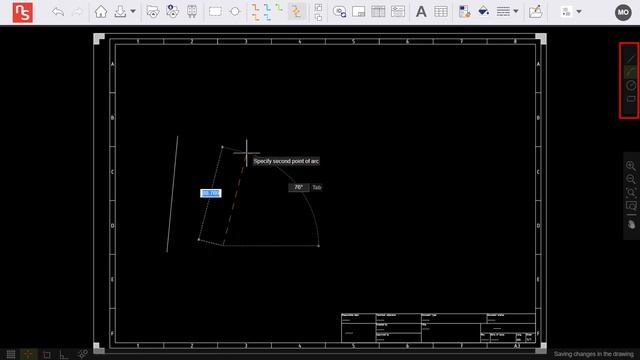Open the folder symbol library icon
The image size is (640, 360).
point(153,11)
